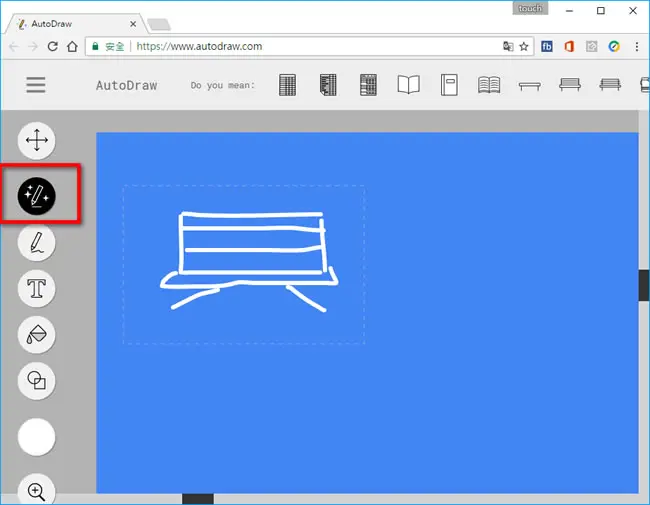The width and height of the screenshot is (650, 505).
Task: Choose the freehand Draw pencil tool
Action: (36, 242)
